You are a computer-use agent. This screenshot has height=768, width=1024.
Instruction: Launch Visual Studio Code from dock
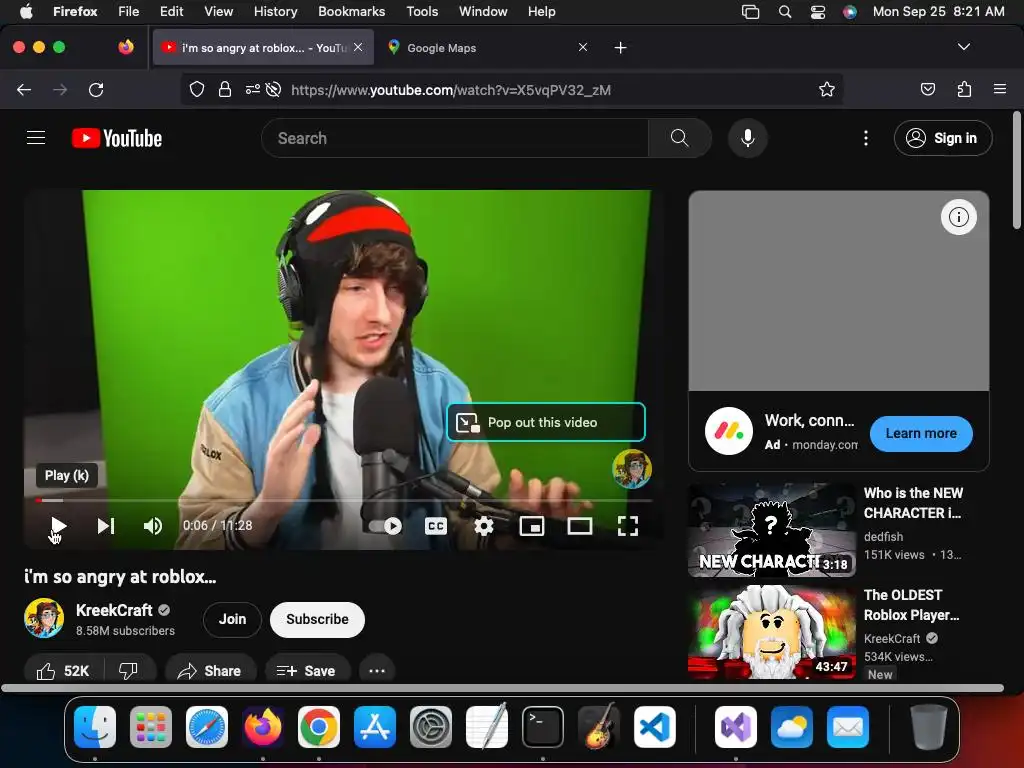pyautogui.click(x=654, y=727)
